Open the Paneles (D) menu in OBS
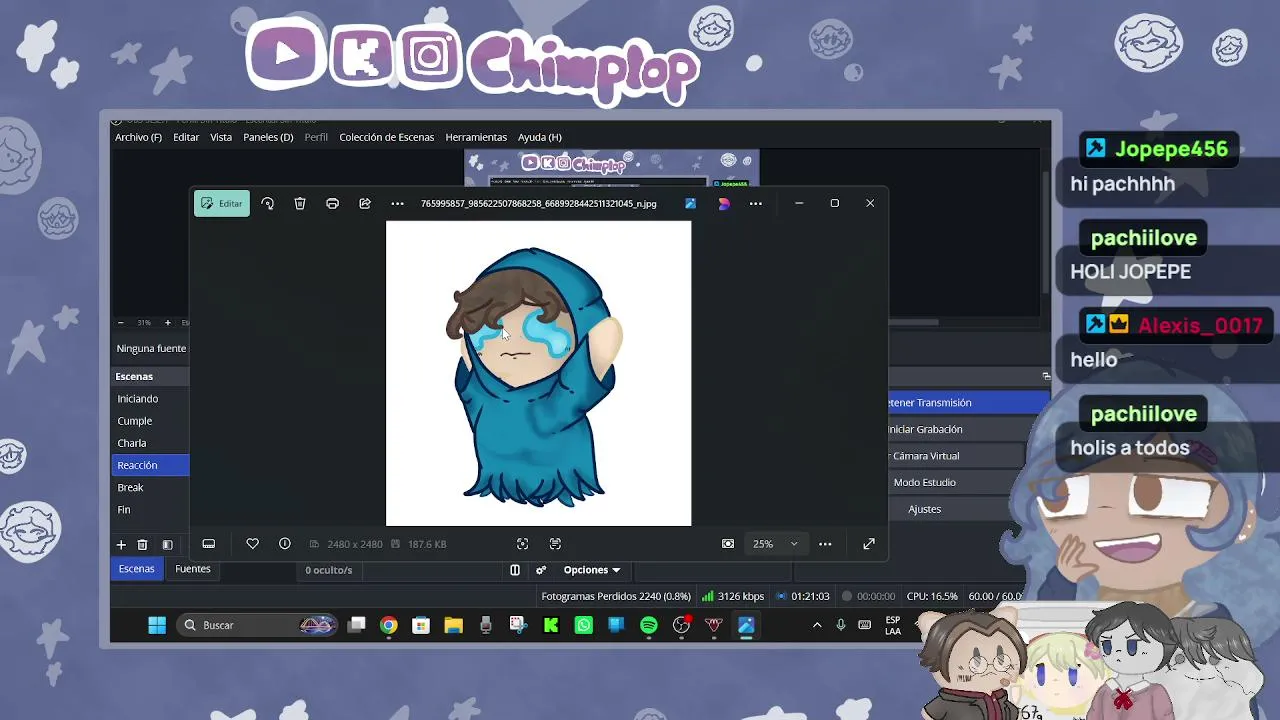 268,137
